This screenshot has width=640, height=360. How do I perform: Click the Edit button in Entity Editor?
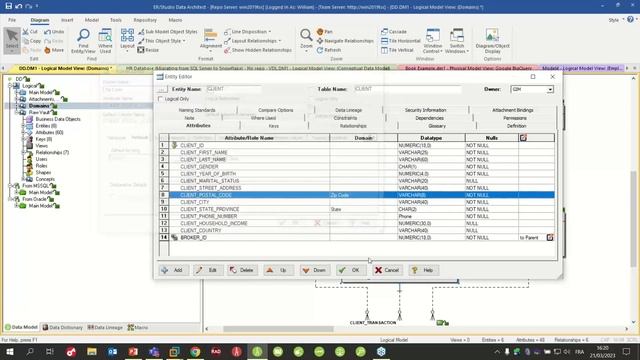click(208, 270)
